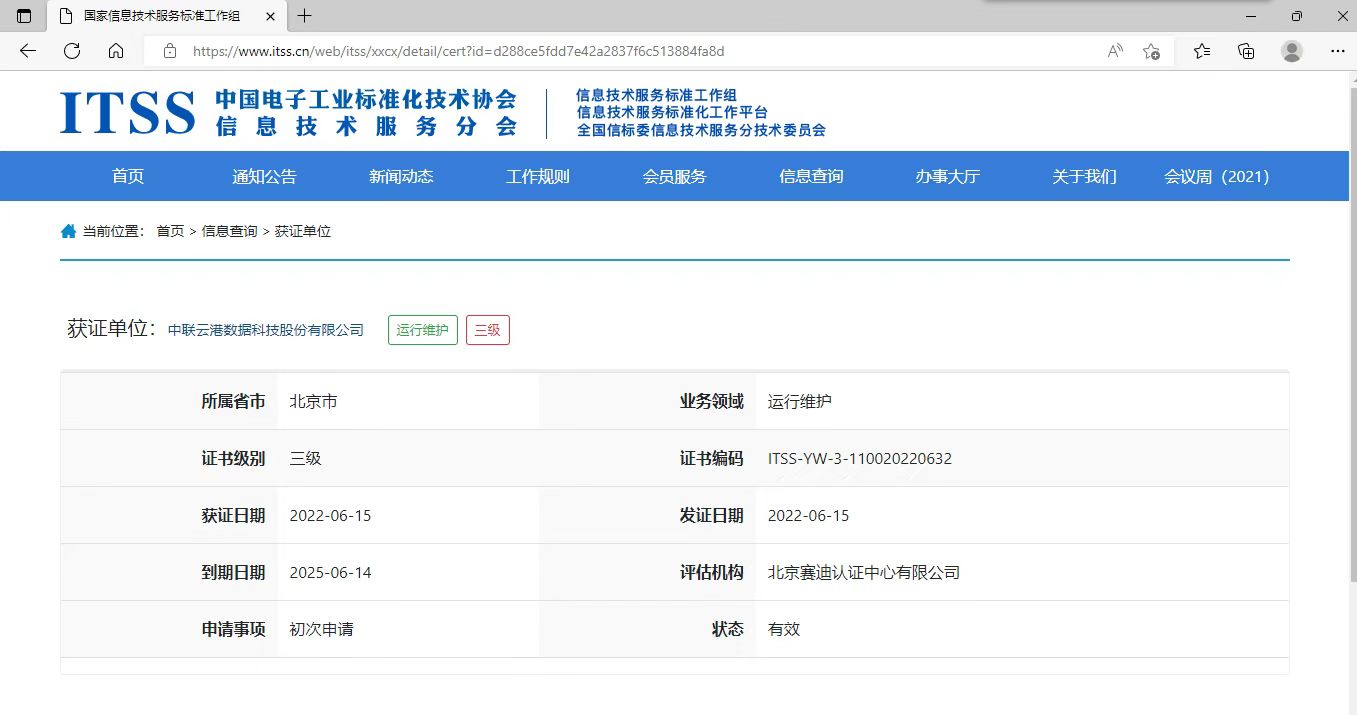Image resolution: width=1357 pixels, height=715 pixels.
Task: Open the browser profile avatar
Action: coord(1292,51)
